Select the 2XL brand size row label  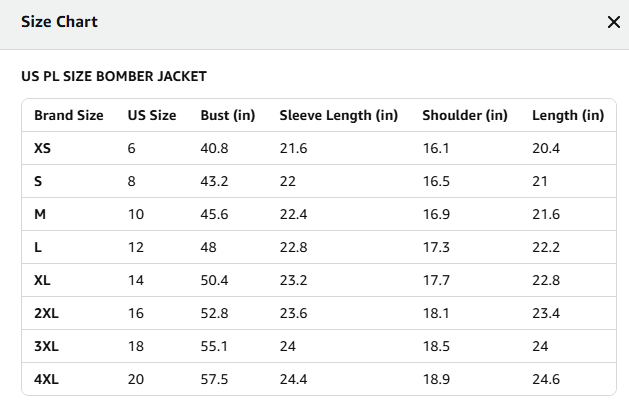46,313
